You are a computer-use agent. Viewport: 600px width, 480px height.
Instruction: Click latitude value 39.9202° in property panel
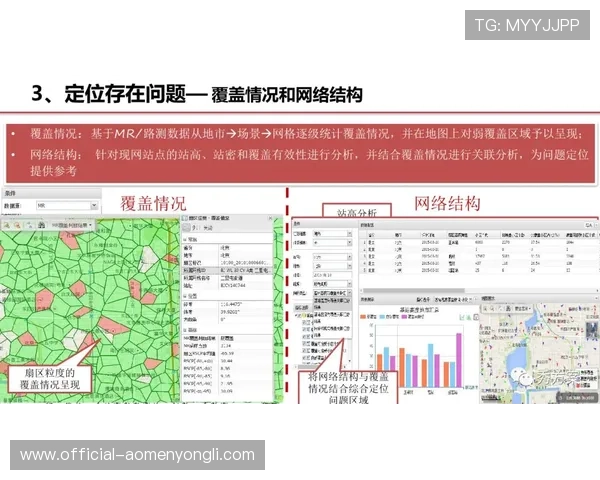(x=231, y=312)
